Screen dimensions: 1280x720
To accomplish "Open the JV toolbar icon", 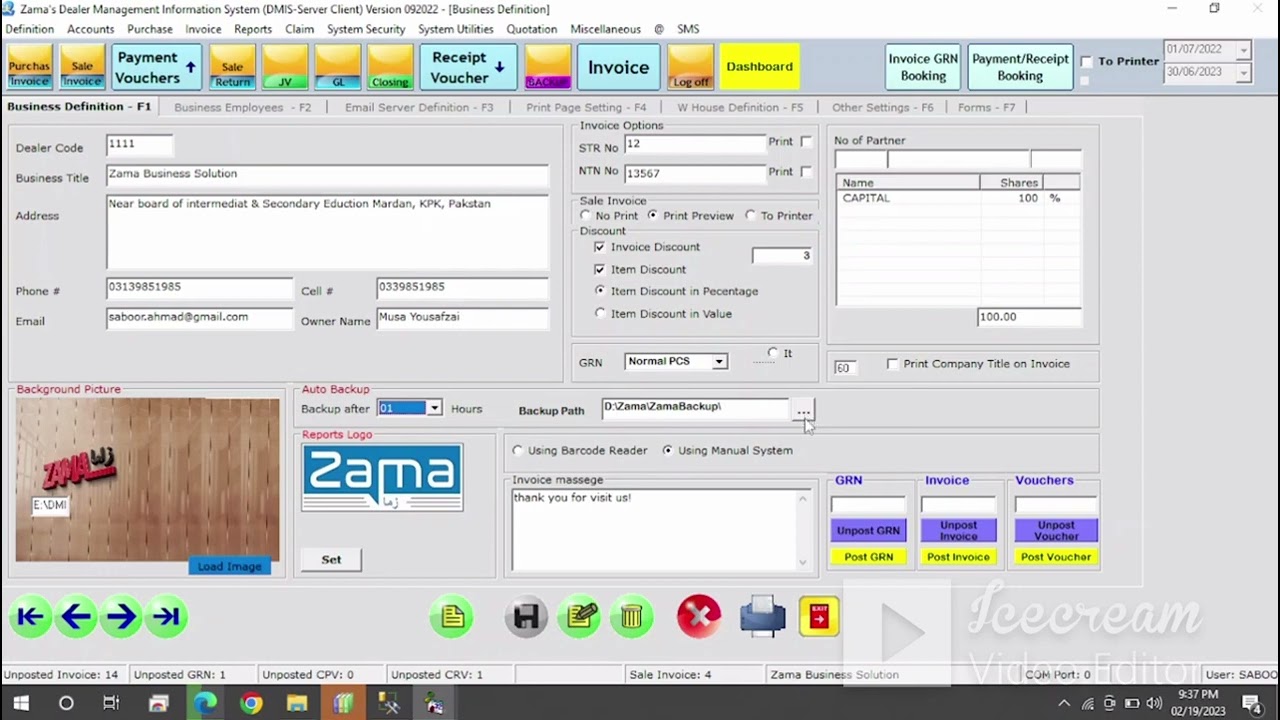I will pos(285,67).
